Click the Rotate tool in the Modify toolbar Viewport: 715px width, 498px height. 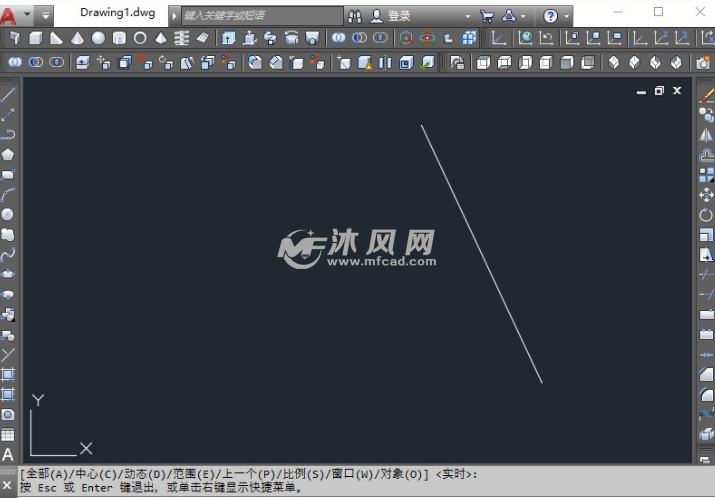(706, 215)
